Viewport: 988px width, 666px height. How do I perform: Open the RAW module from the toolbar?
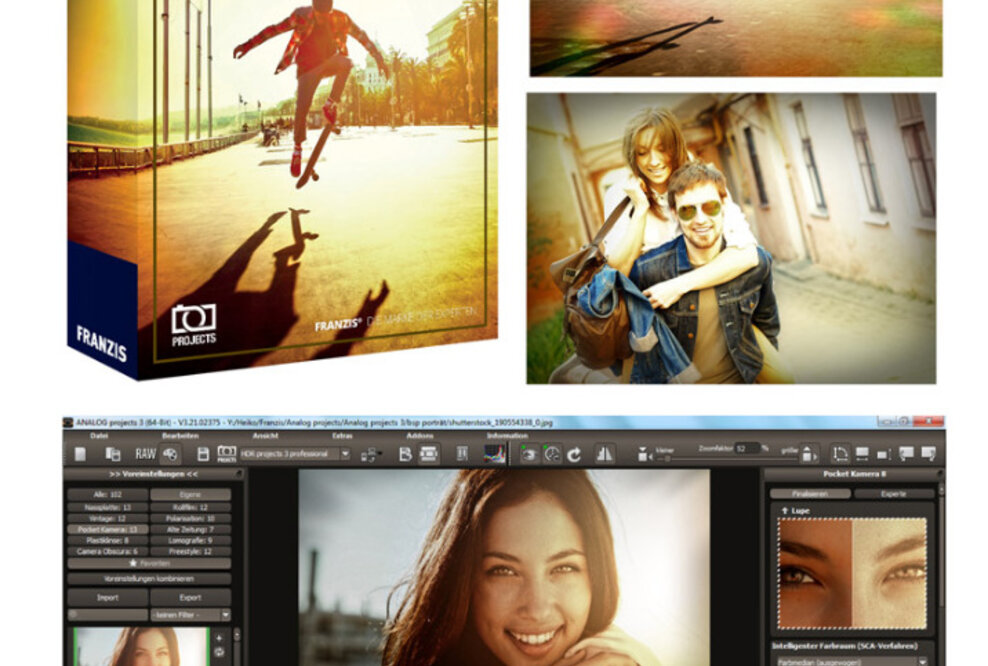[144, 454]
